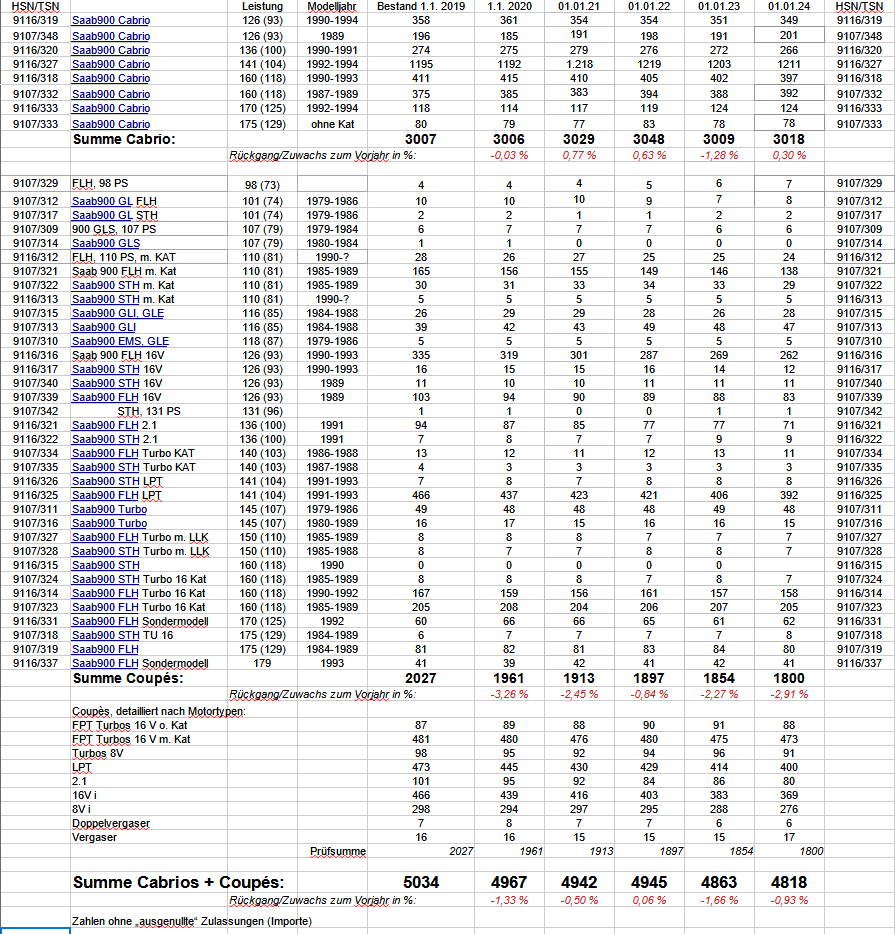This screenshot has height=934, width=895.
Task: Open Saab900 Cabrio link for 9116/319
Action: 111,20
